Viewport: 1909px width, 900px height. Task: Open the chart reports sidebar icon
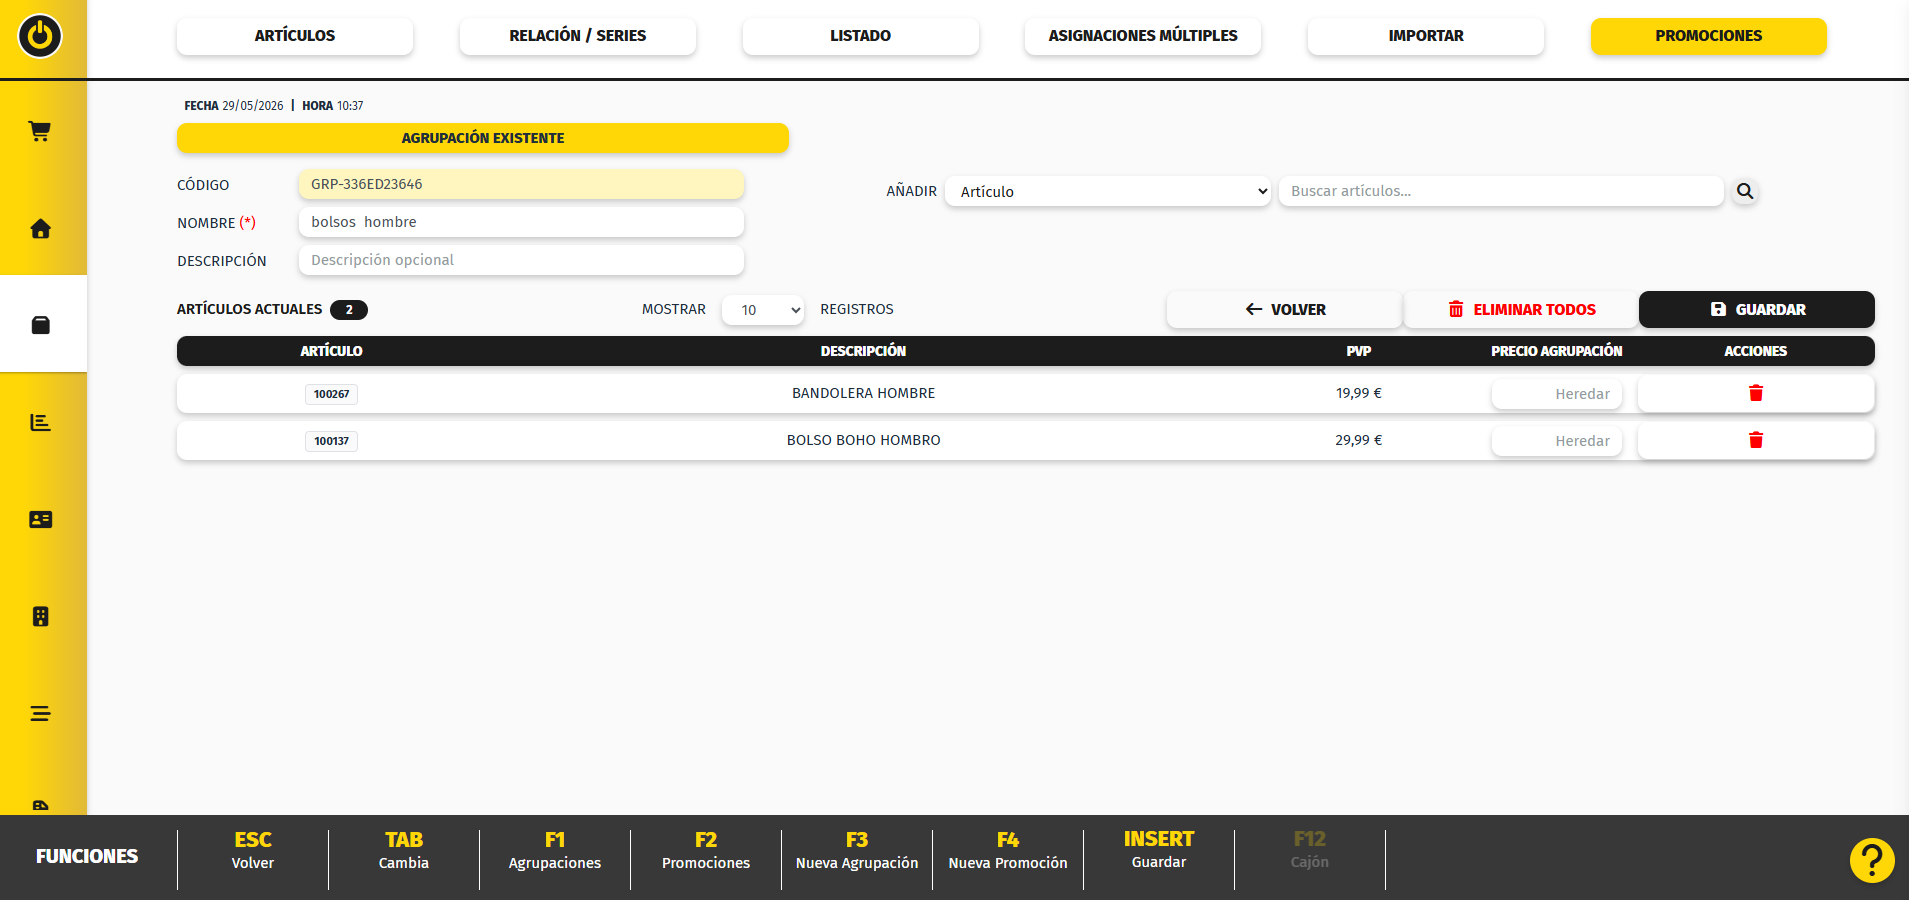40,422
